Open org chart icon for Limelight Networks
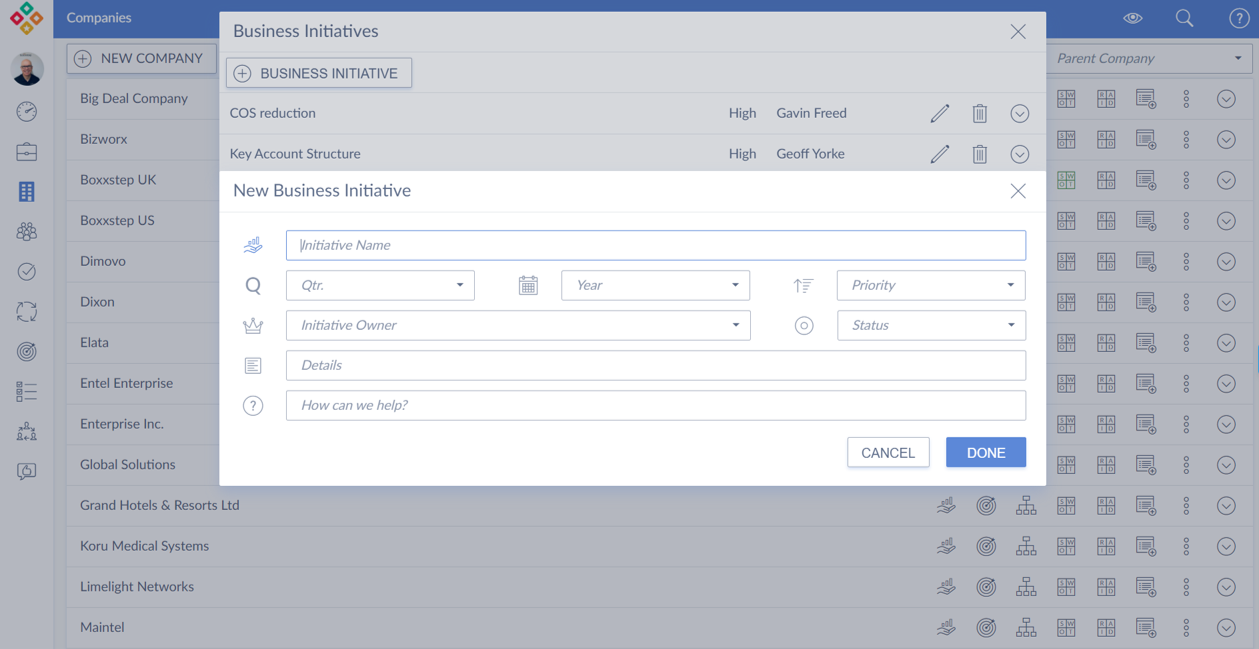 (1026, 587)
